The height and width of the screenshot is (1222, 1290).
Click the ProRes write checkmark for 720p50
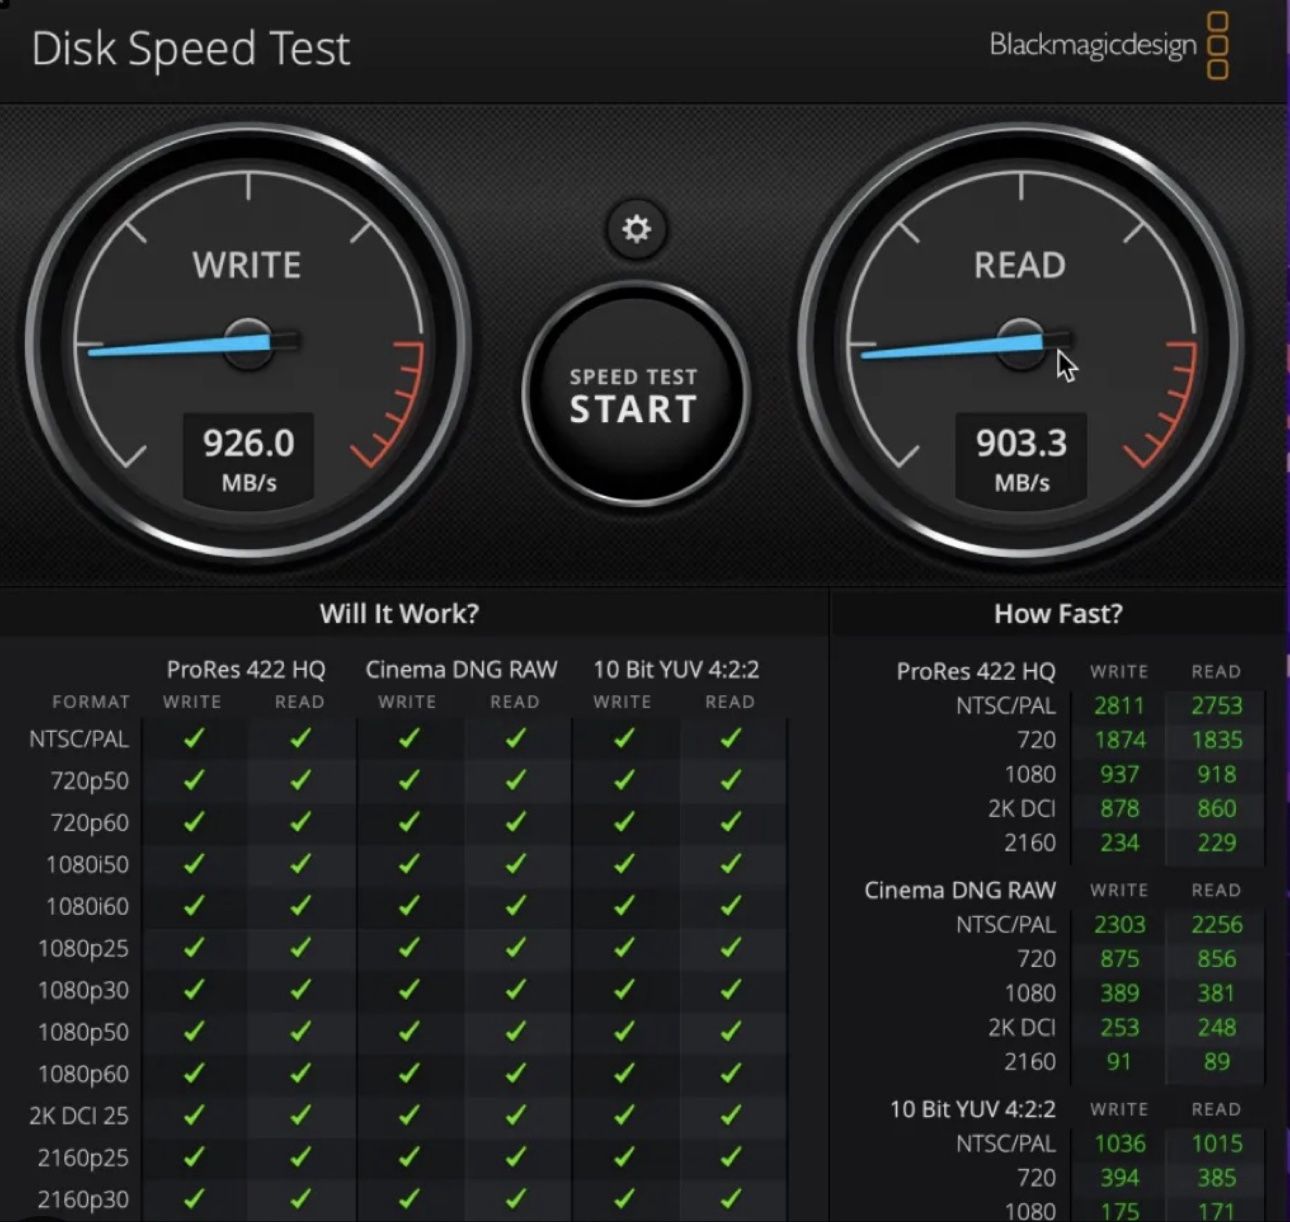tap(193, 780)
